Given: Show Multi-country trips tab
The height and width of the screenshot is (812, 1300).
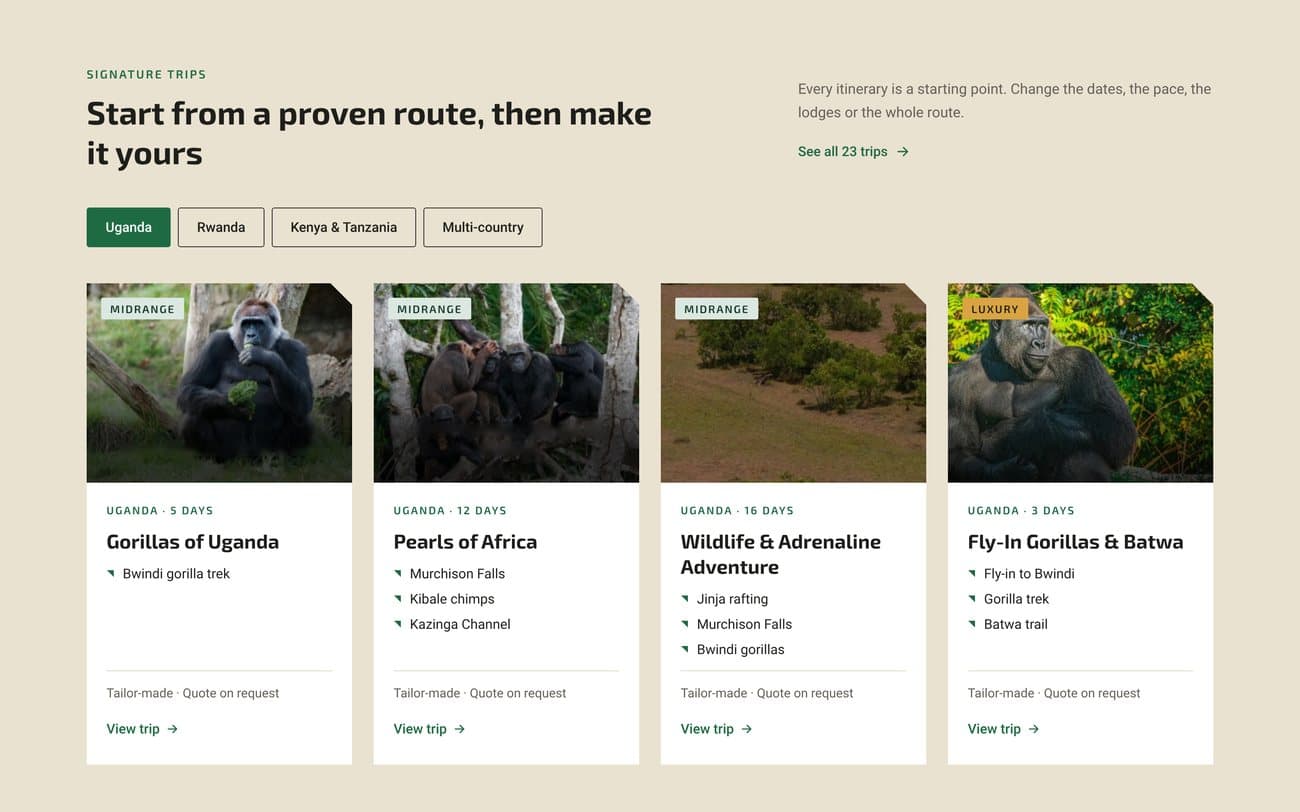Looking at the screenshot, I should click(x=483, y=227).
